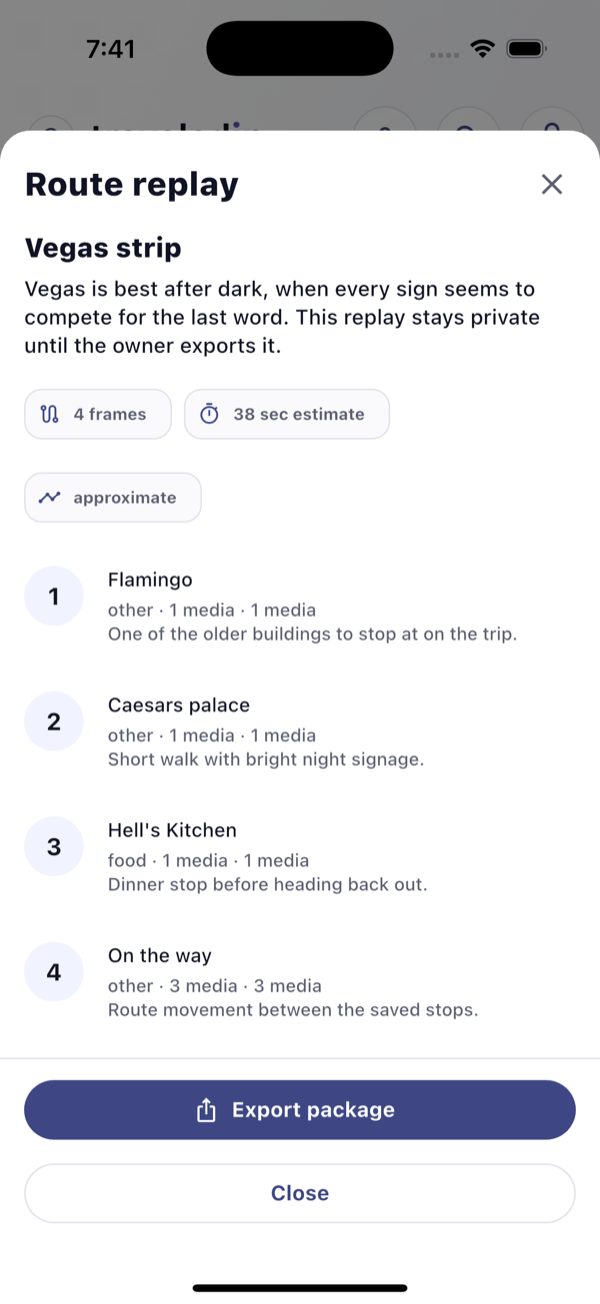Tap the approximate chip
This screenshot has height=1304, width=600.
113,497
